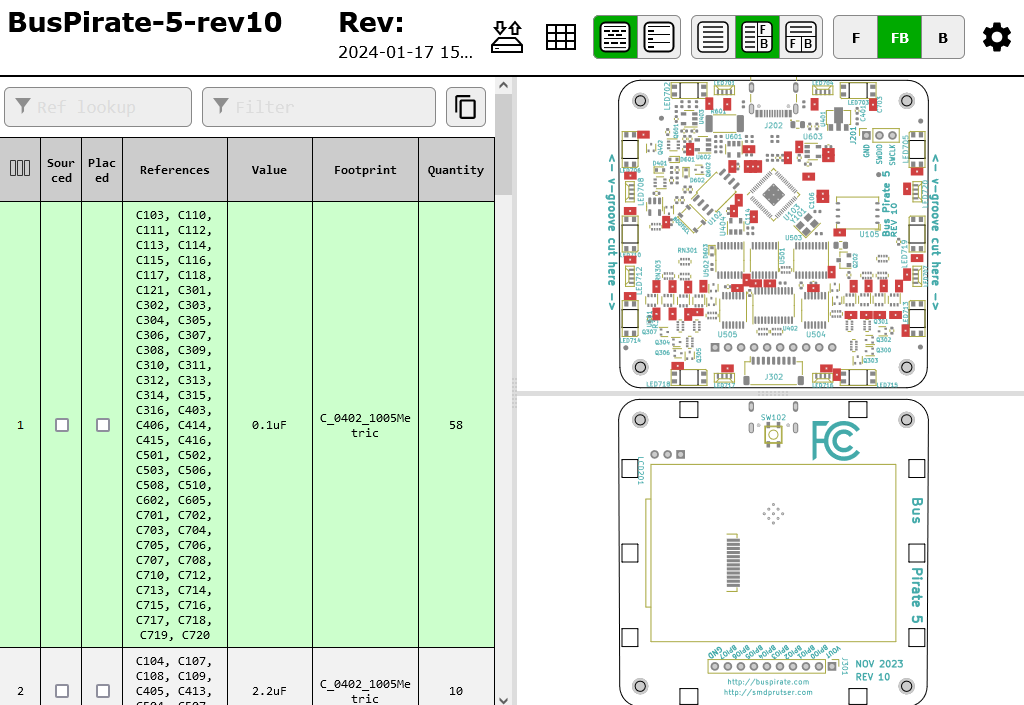Click the BusPirate-5-rev10 title
1024x705 pixels.
(145, 23)
